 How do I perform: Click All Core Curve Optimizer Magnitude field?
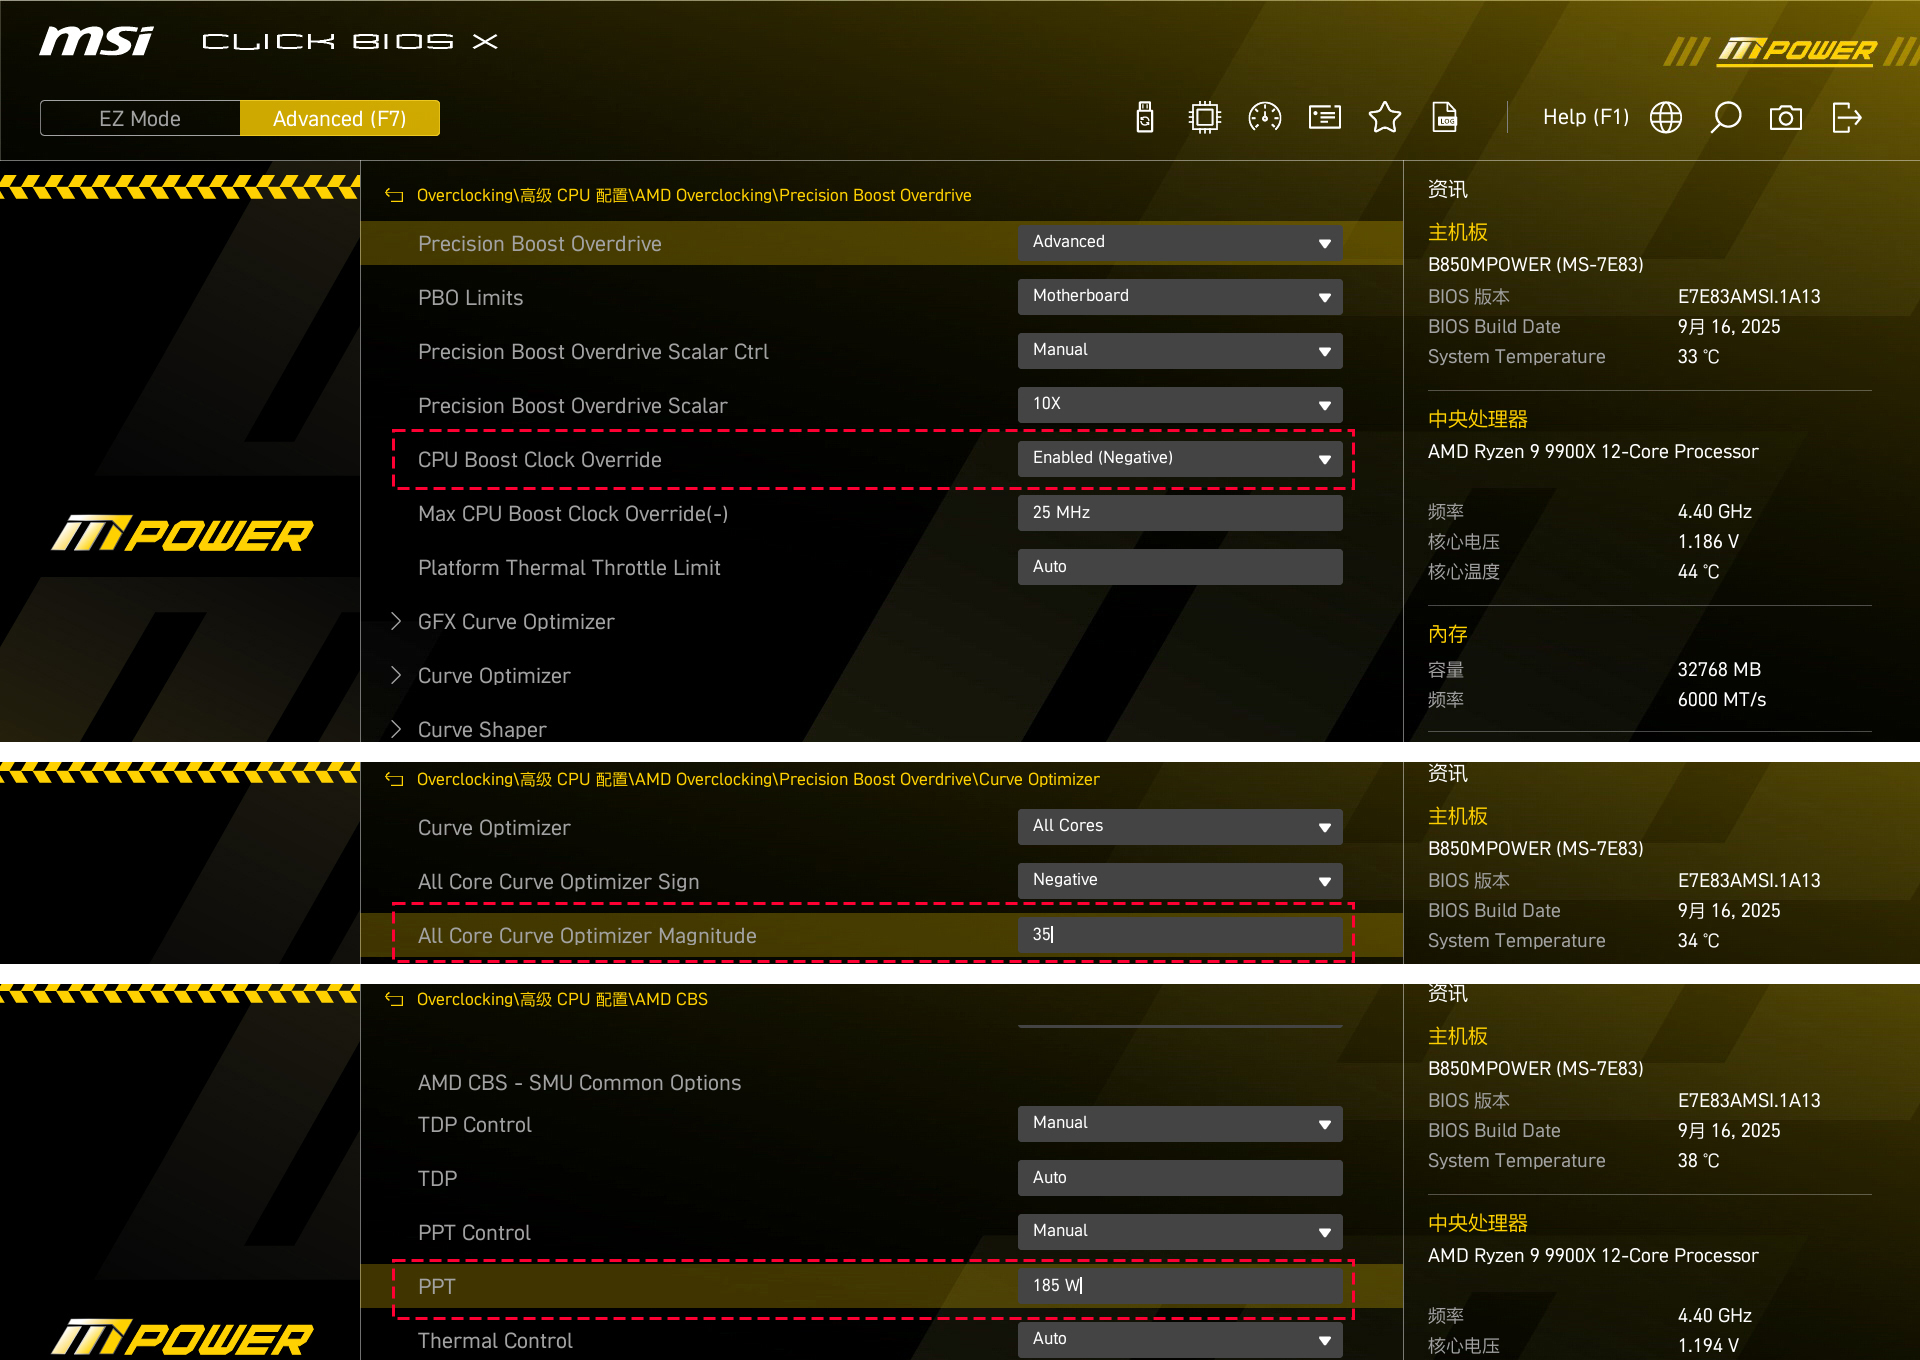pyautogui.click(x=1180, y=935)
